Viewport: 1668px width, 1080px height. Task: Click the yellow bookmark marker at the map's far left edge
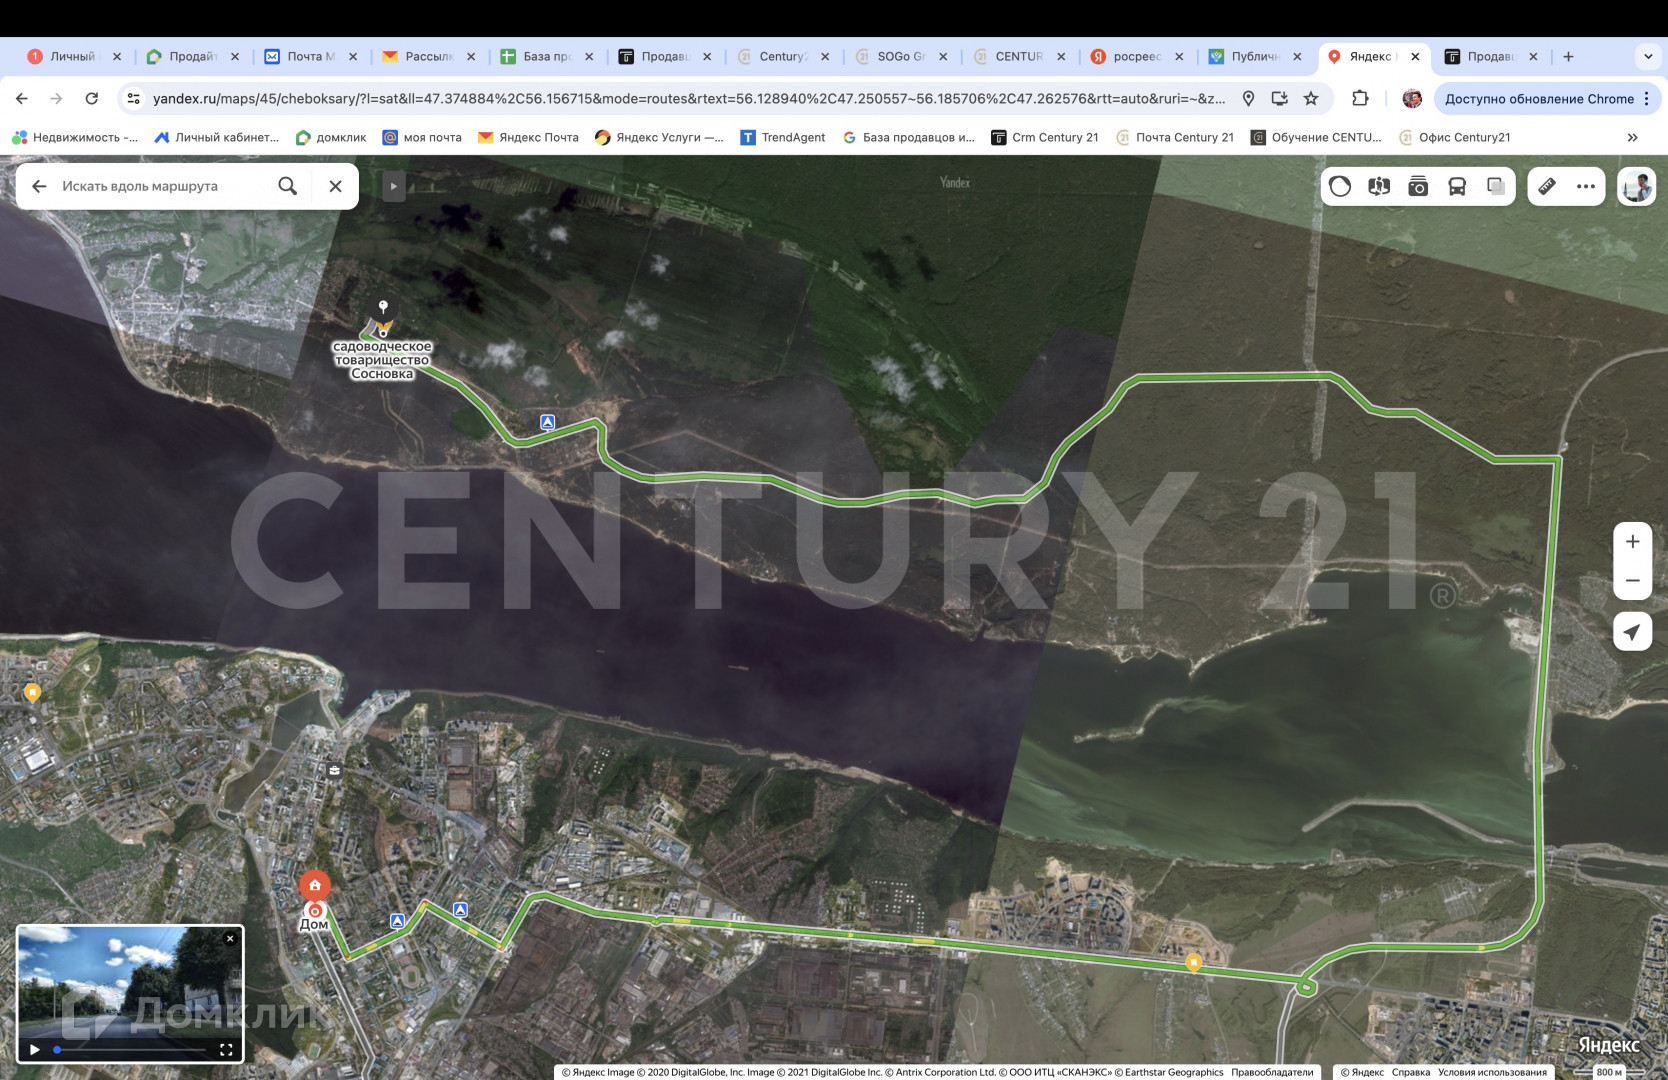click(x=32, y=692)
